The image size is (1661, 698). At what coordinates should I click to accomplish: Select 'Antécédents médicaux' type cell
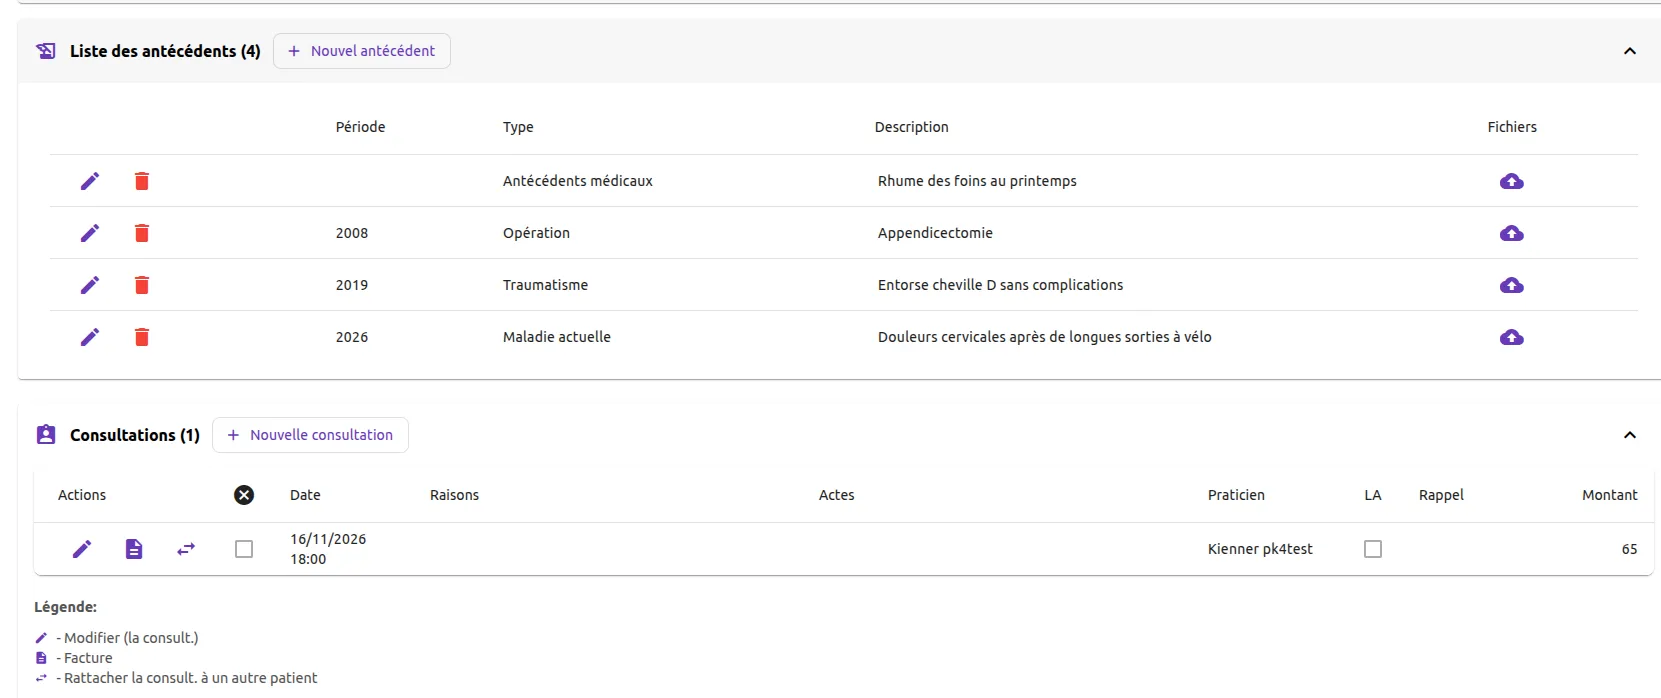(578, 181)
